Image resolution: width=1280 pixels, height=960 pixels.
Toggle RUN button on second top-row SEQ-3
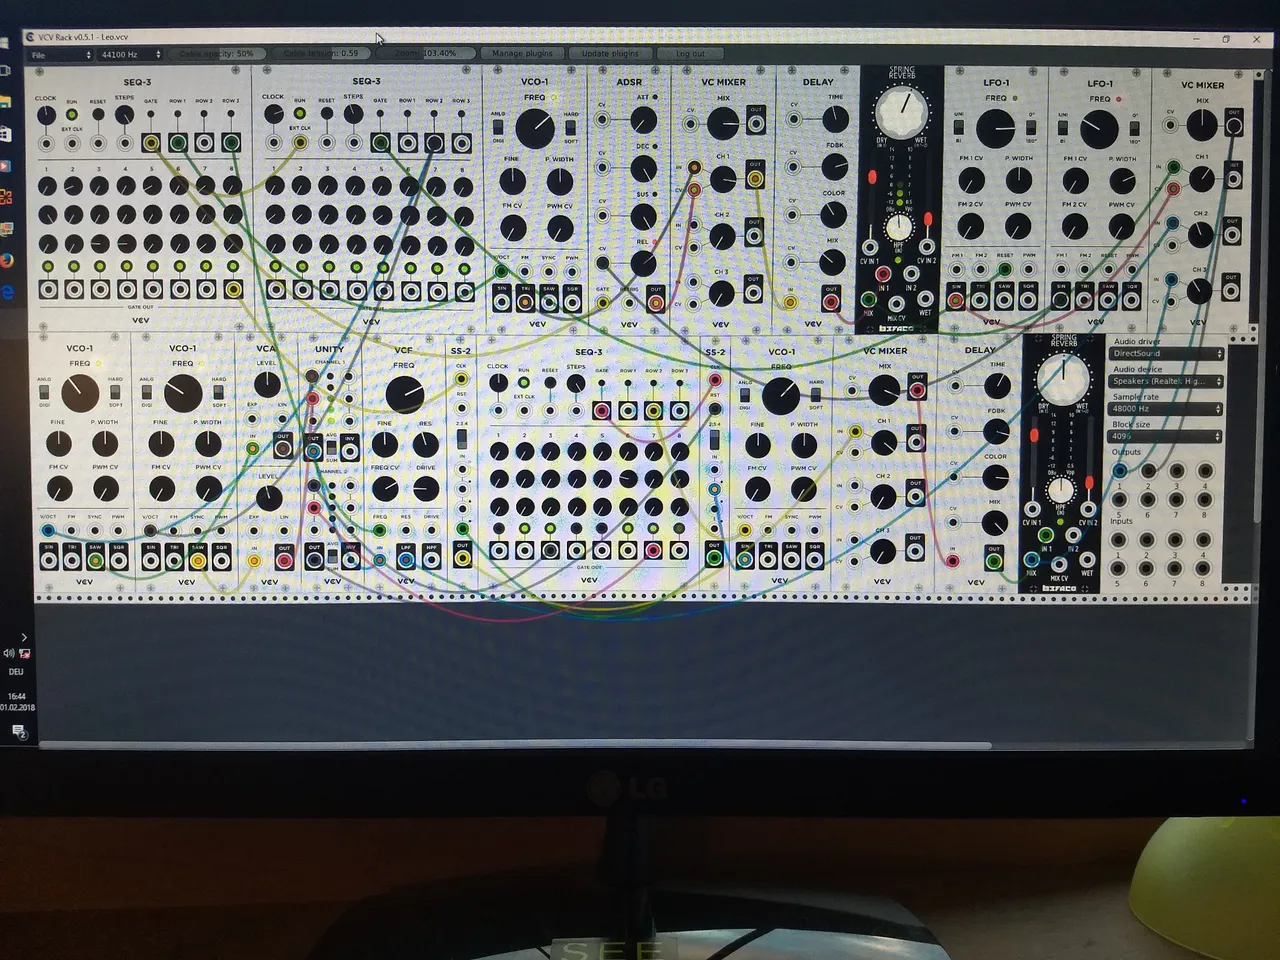(x=299, y=114)
